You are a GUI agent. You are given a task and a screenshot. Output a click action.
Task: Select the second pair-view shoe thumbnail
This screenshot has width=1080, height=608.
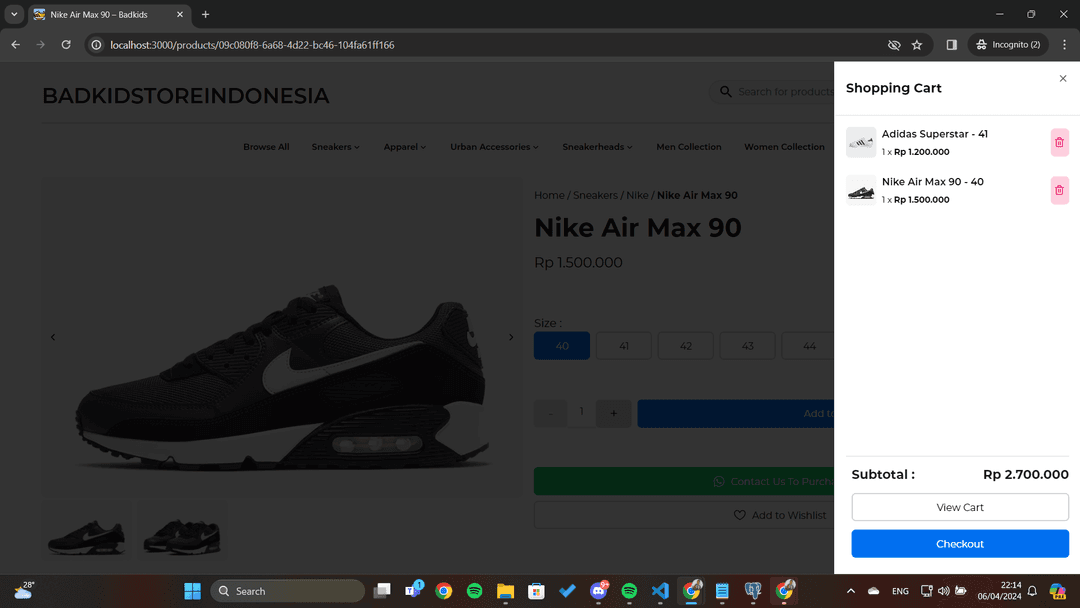(182, 531)
